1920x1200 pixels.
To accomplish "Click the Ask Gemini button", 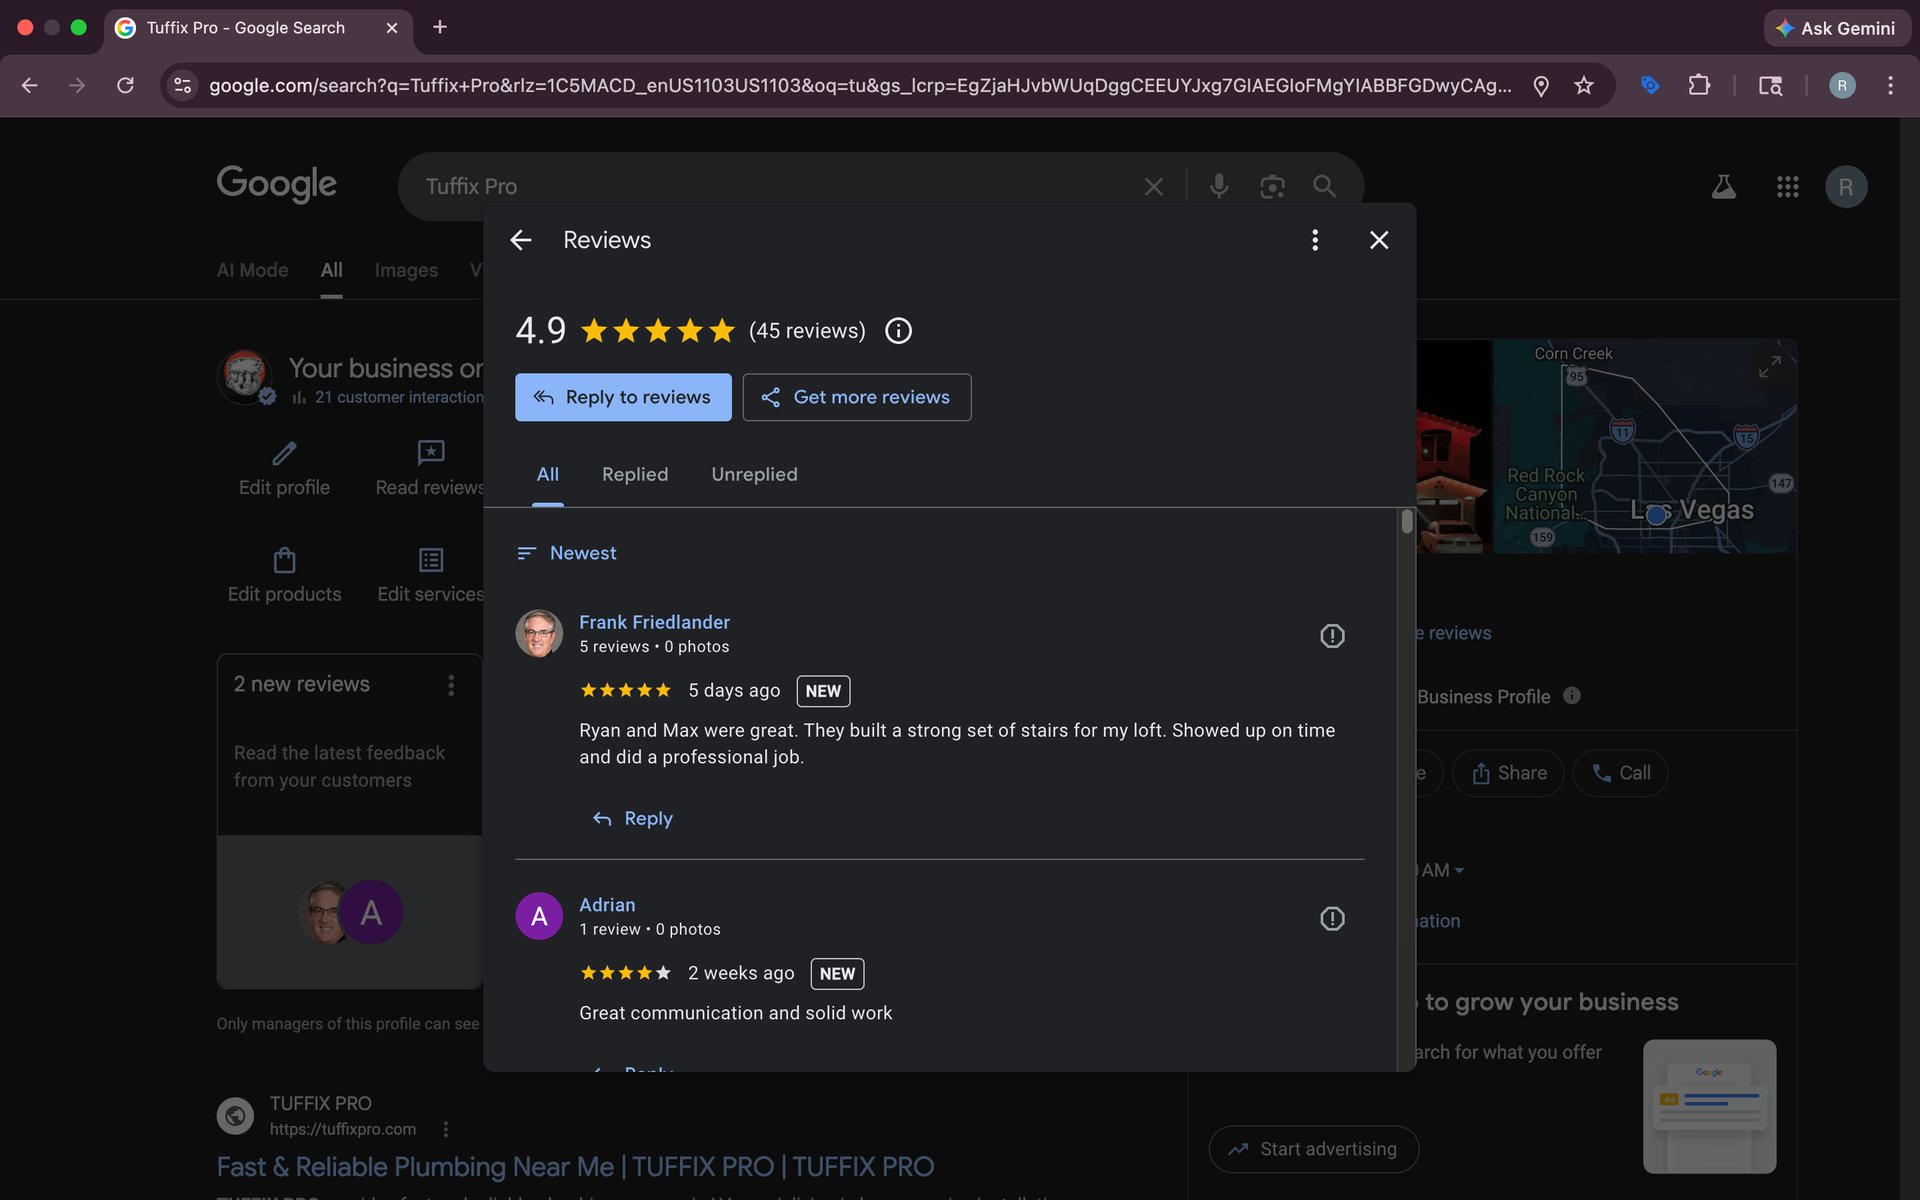I will [x=1836, y=28].
